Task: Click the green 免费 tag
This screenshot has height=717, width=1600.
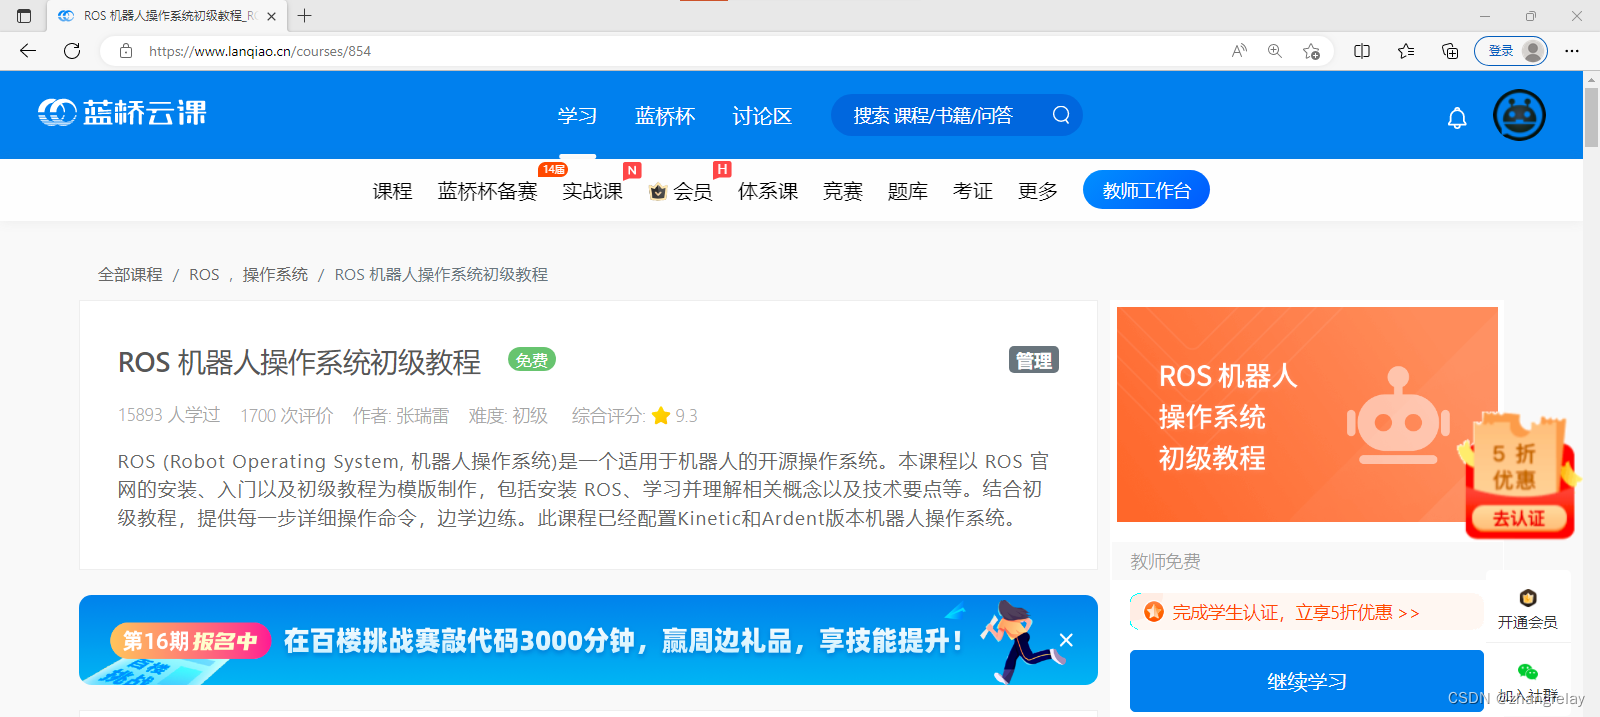Action: 532,360
